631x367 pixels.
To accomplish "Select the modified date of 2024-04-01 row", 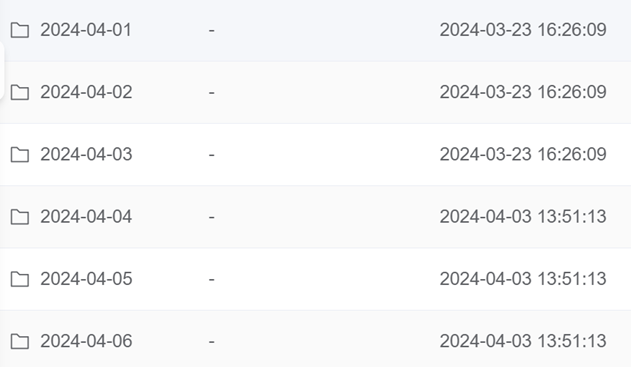I will 523,30.
